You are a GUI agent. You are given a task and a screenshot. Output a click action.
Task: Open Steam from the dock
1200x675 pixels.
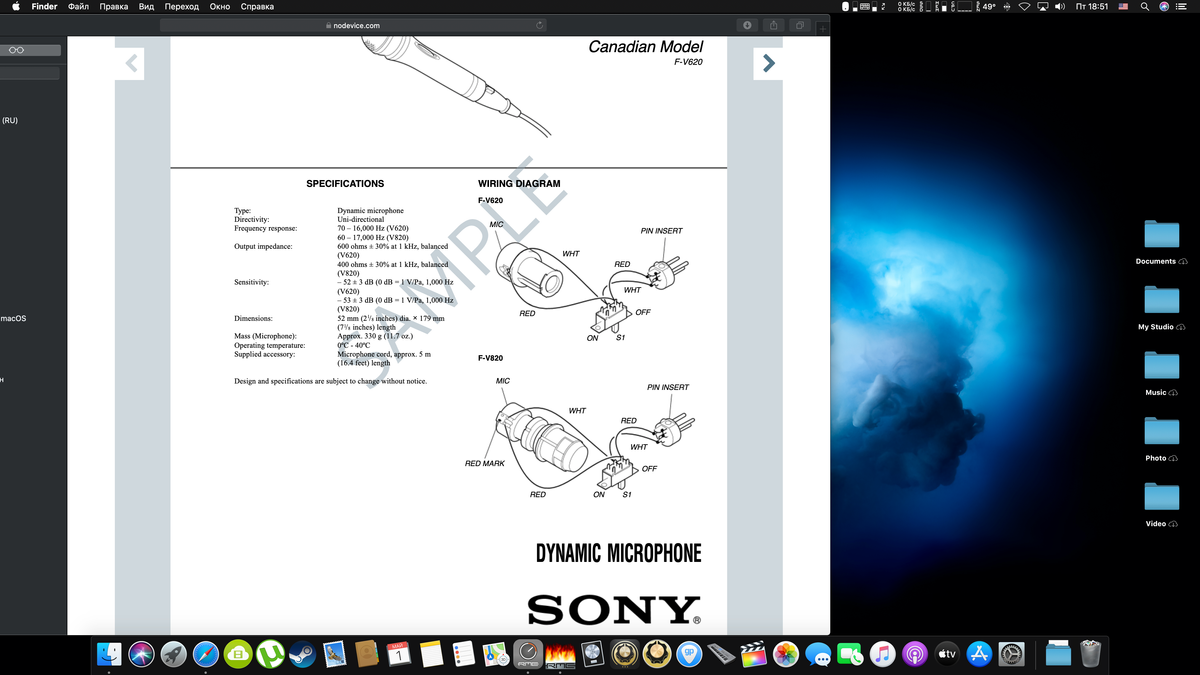(x=302, y=654)
